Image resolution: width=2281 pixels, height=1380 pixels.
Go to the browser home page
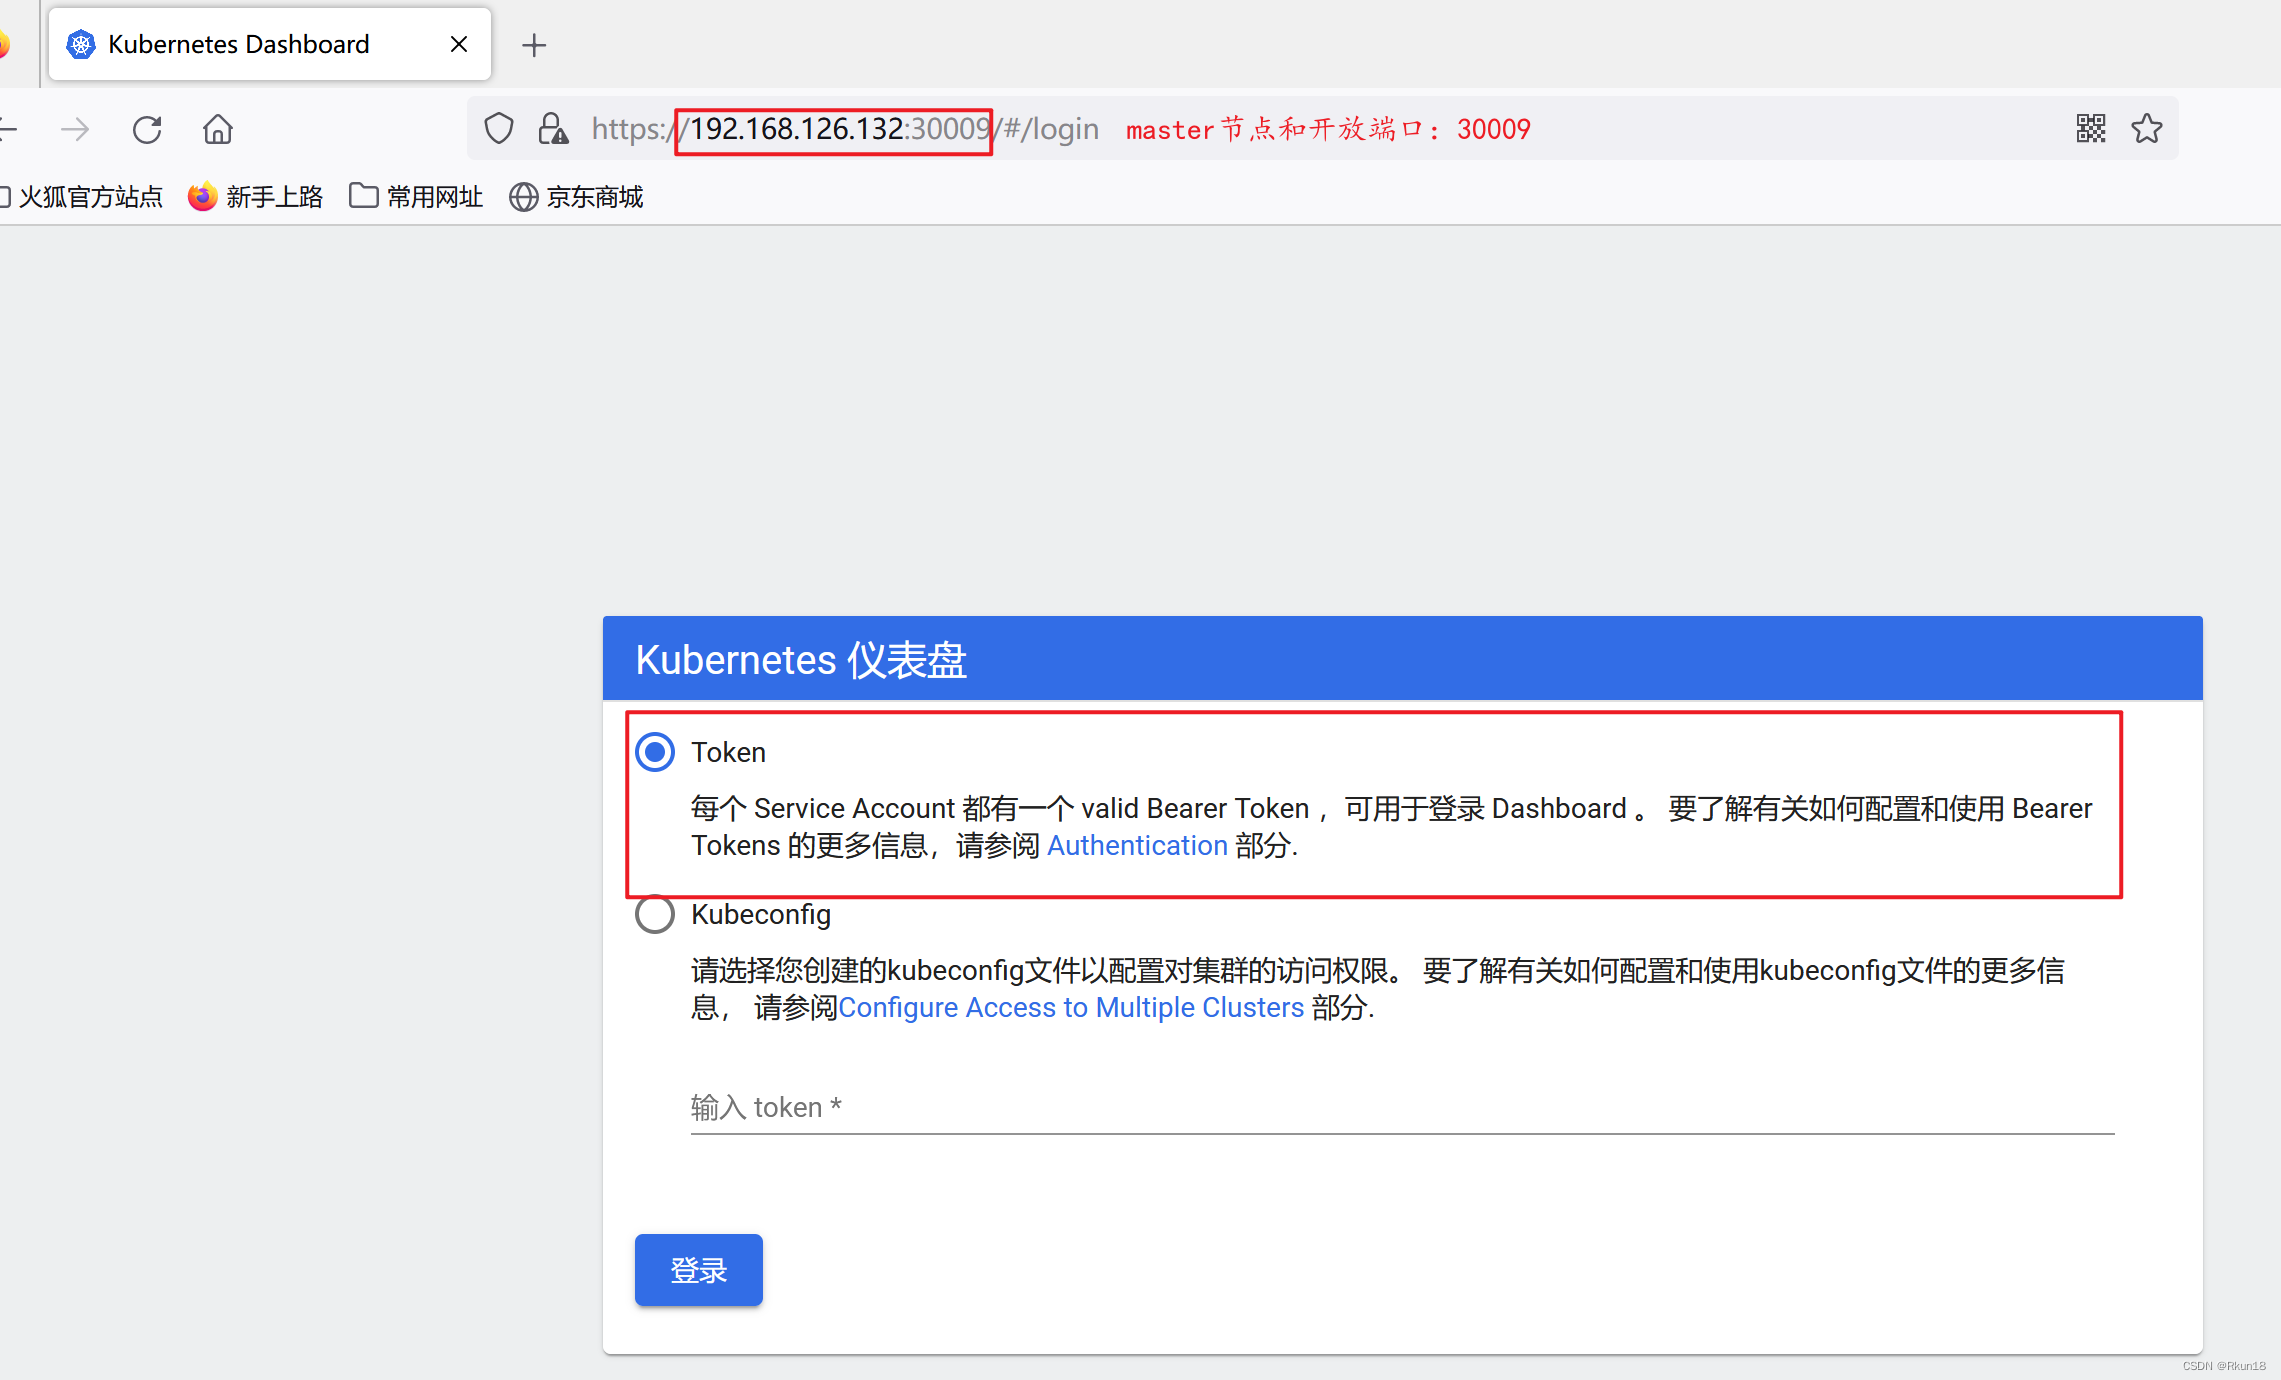218,129
